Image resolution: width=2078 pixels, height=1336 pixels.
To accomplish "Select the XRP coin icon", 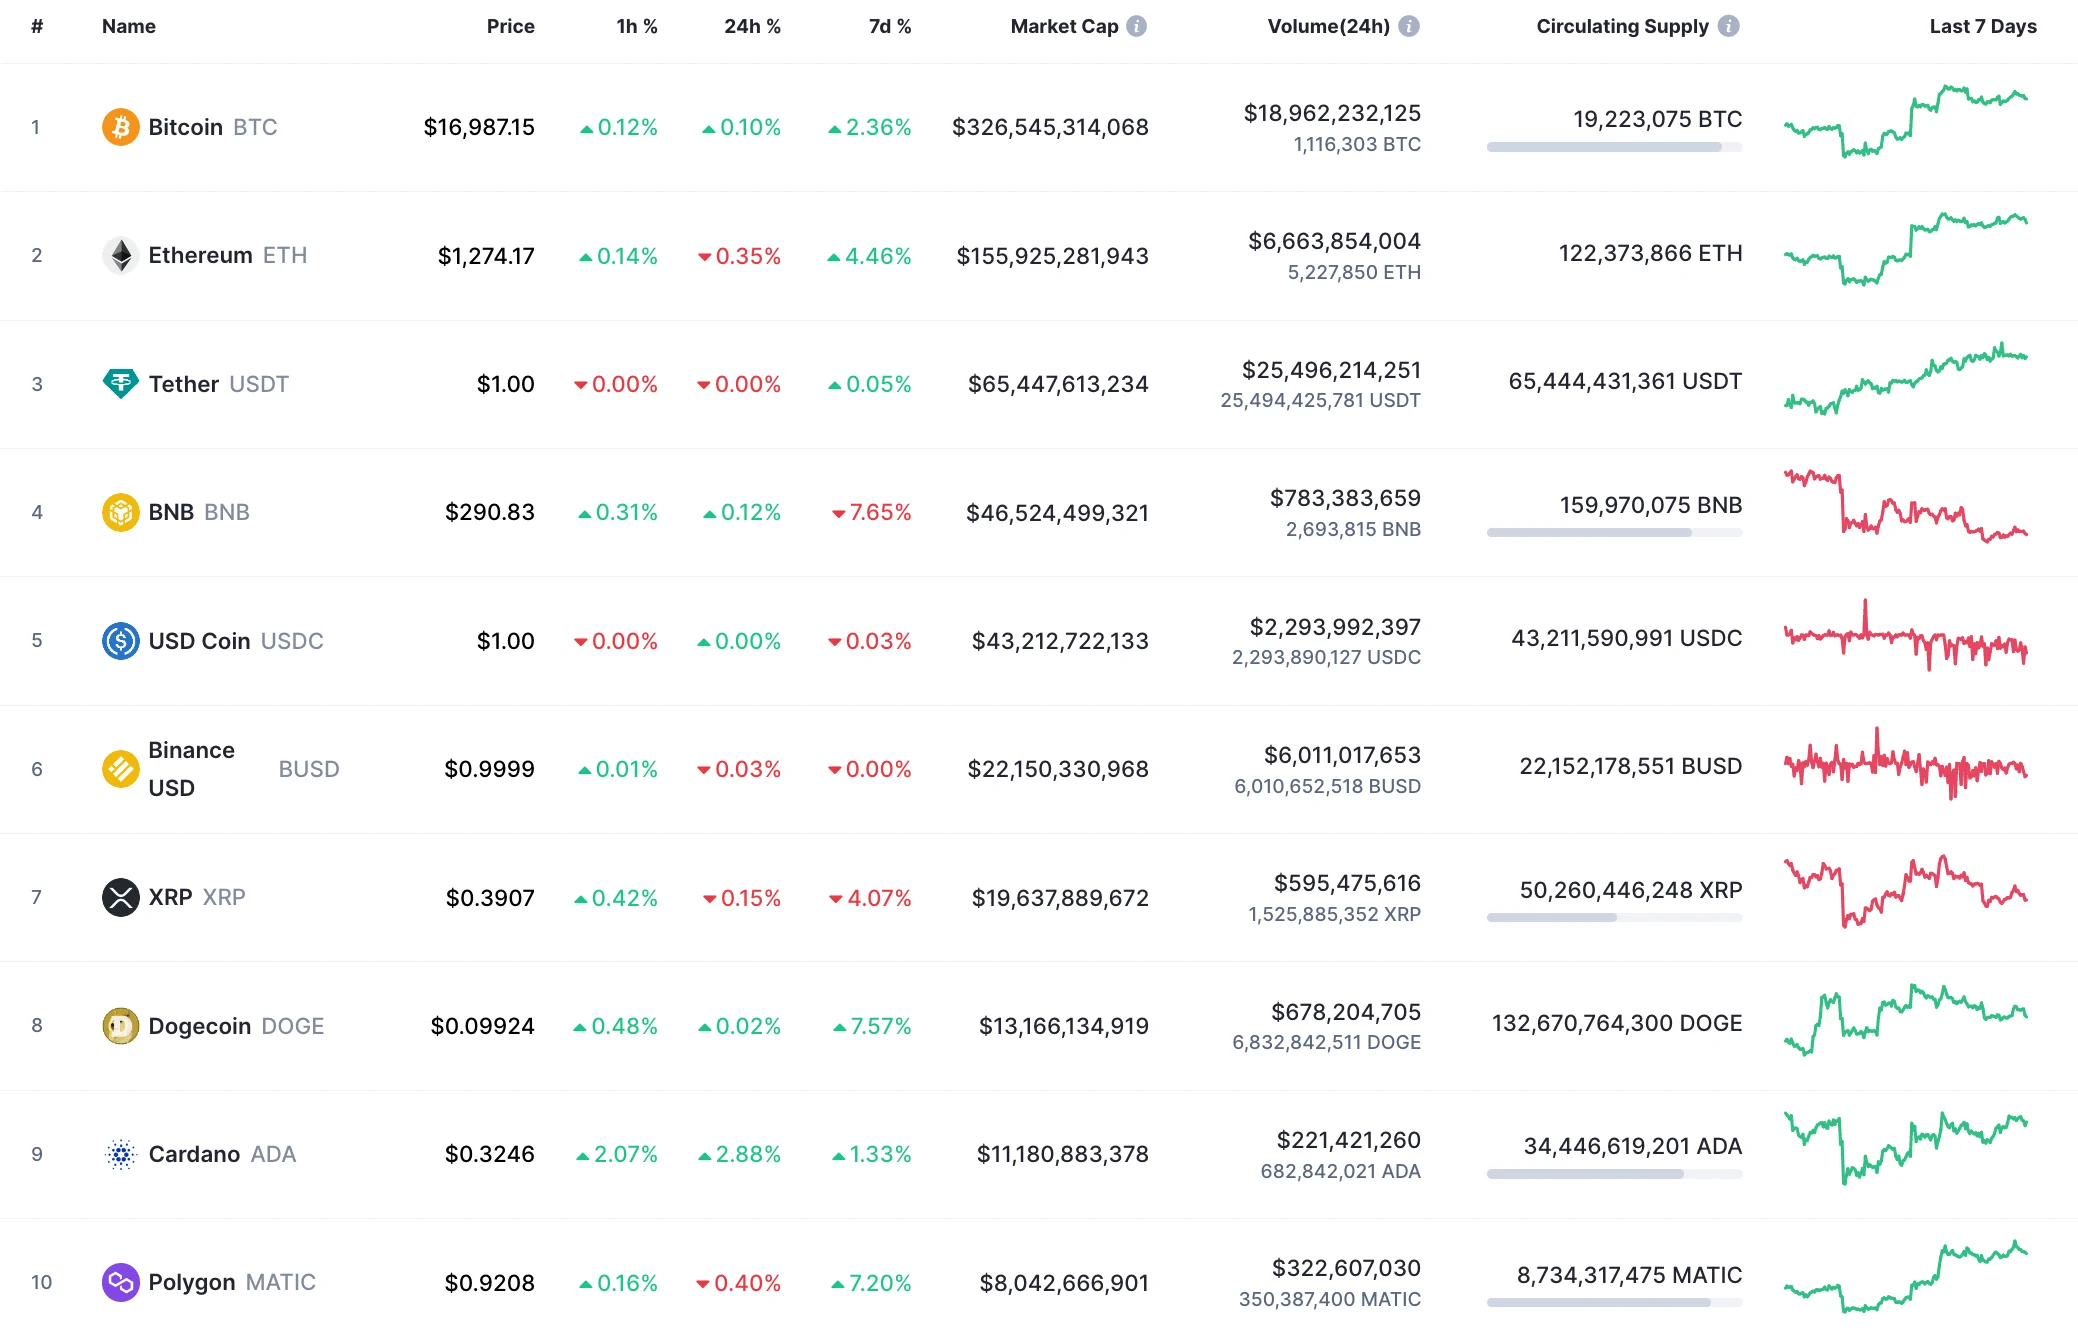I will pyautogui.click(x=120, y=897).
